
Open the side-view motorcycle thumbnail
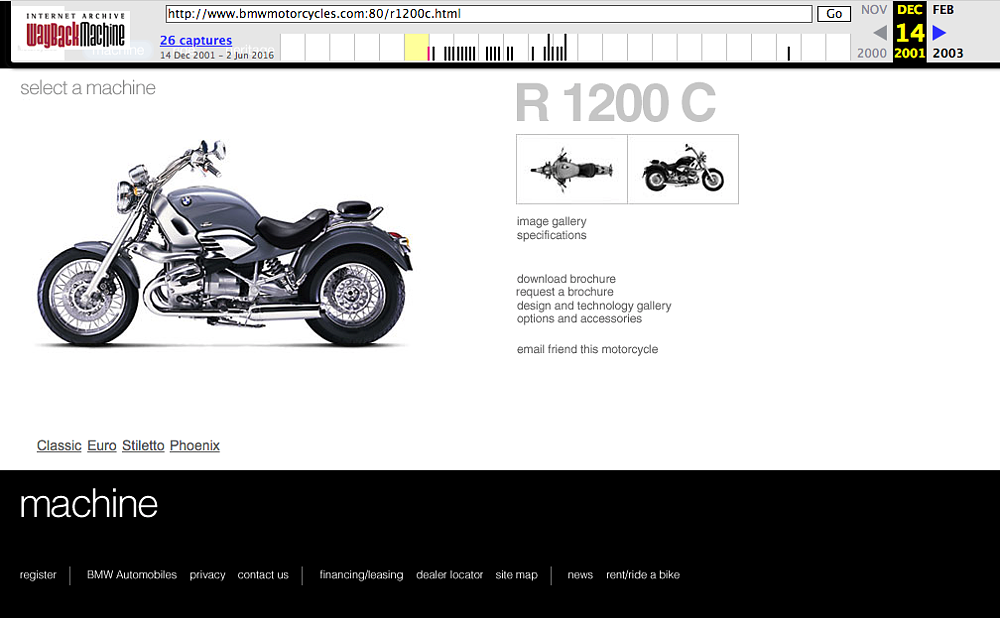click(683, 169)
